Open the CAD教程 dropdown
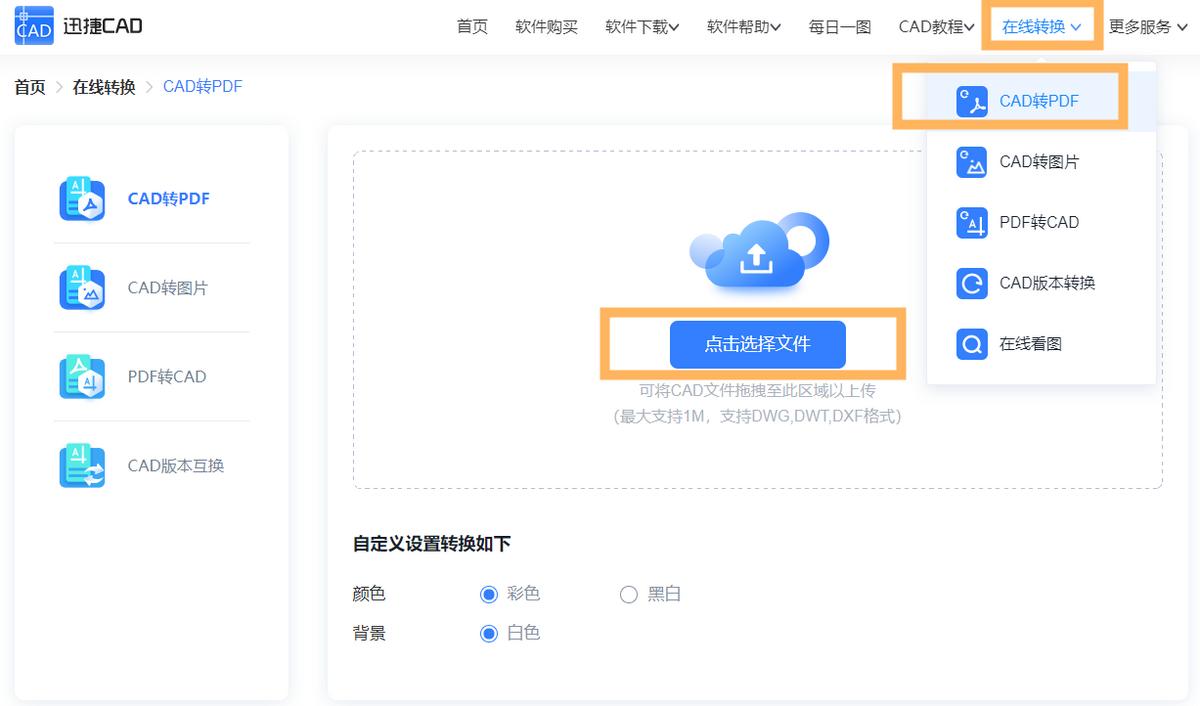Screen dimensions: 1200x706 [933, 27]
